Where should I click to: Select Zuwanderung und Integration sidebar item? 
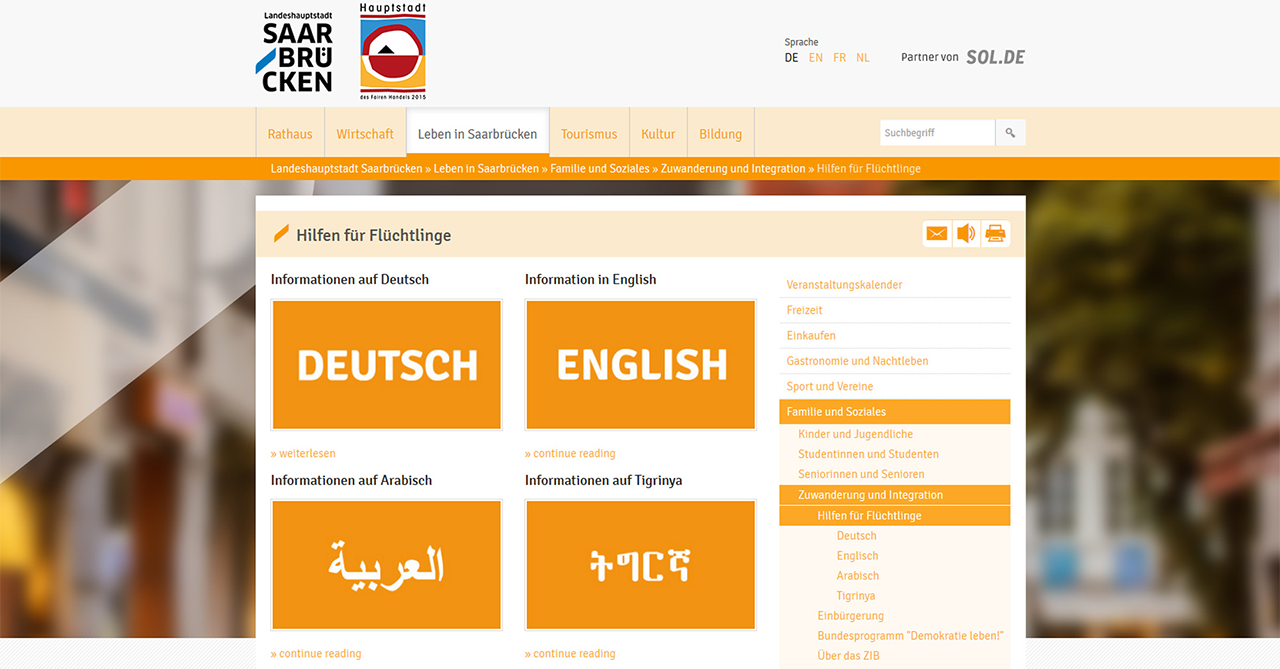tap(895, 495)
